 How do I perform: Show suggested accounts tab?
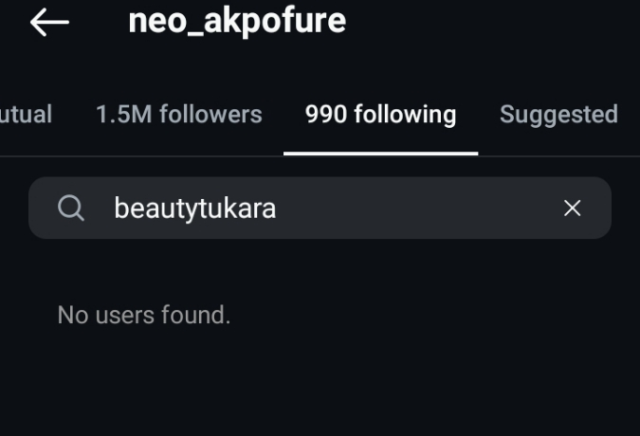tap(558, 114)
